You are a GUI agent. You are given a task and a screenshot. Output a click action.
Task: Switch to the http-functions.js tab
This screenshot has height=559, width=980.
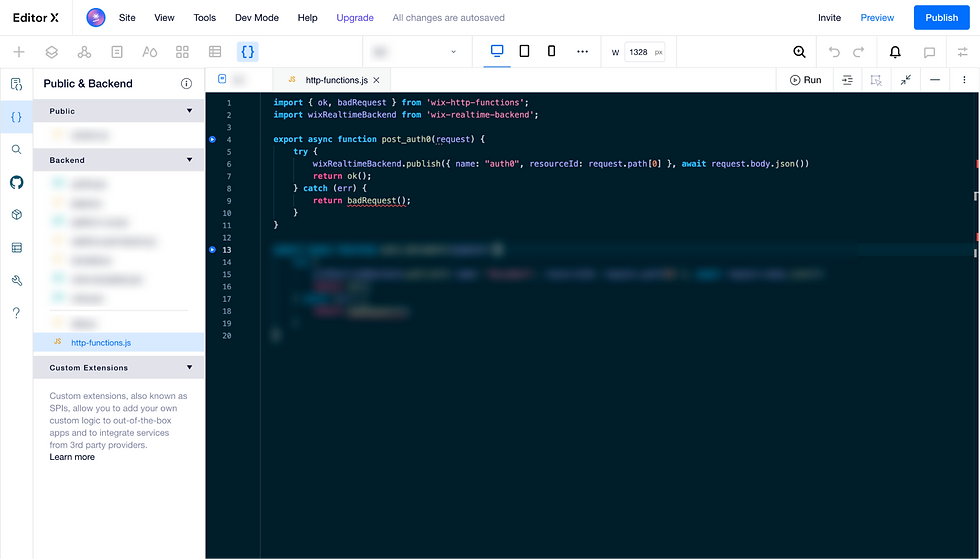[331, 80]
